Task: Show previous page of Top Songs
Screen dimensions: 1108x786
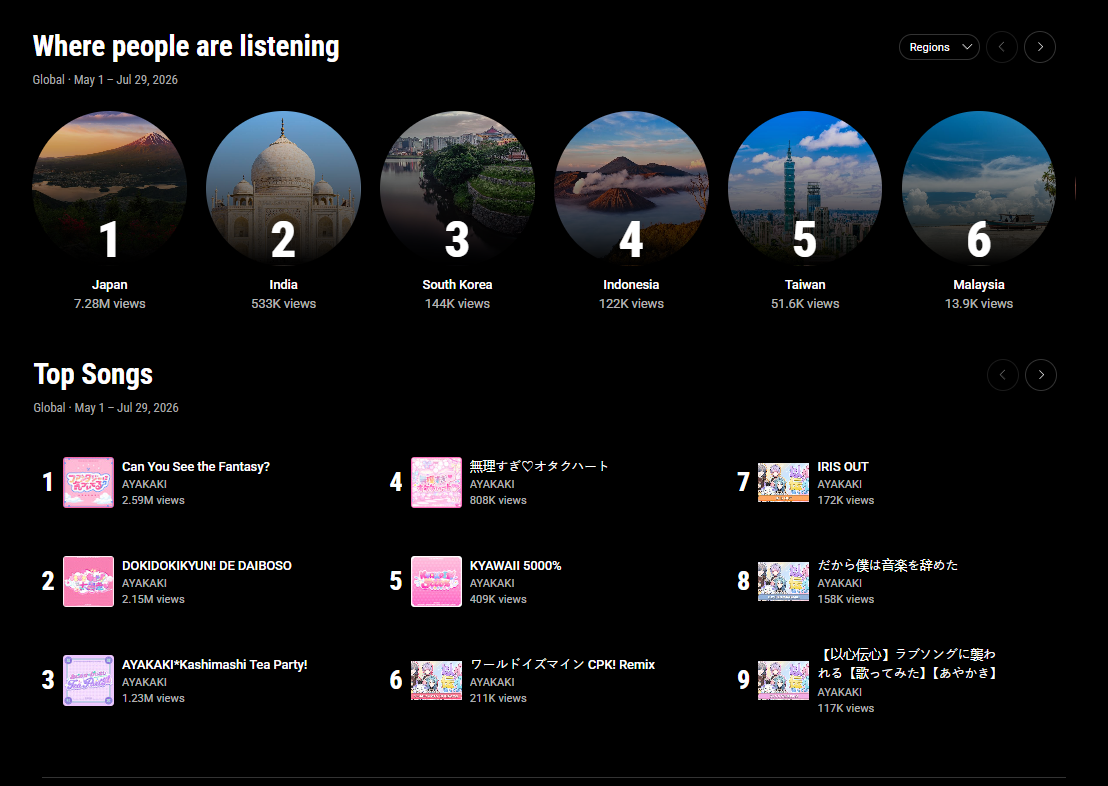Action: 1003,375
